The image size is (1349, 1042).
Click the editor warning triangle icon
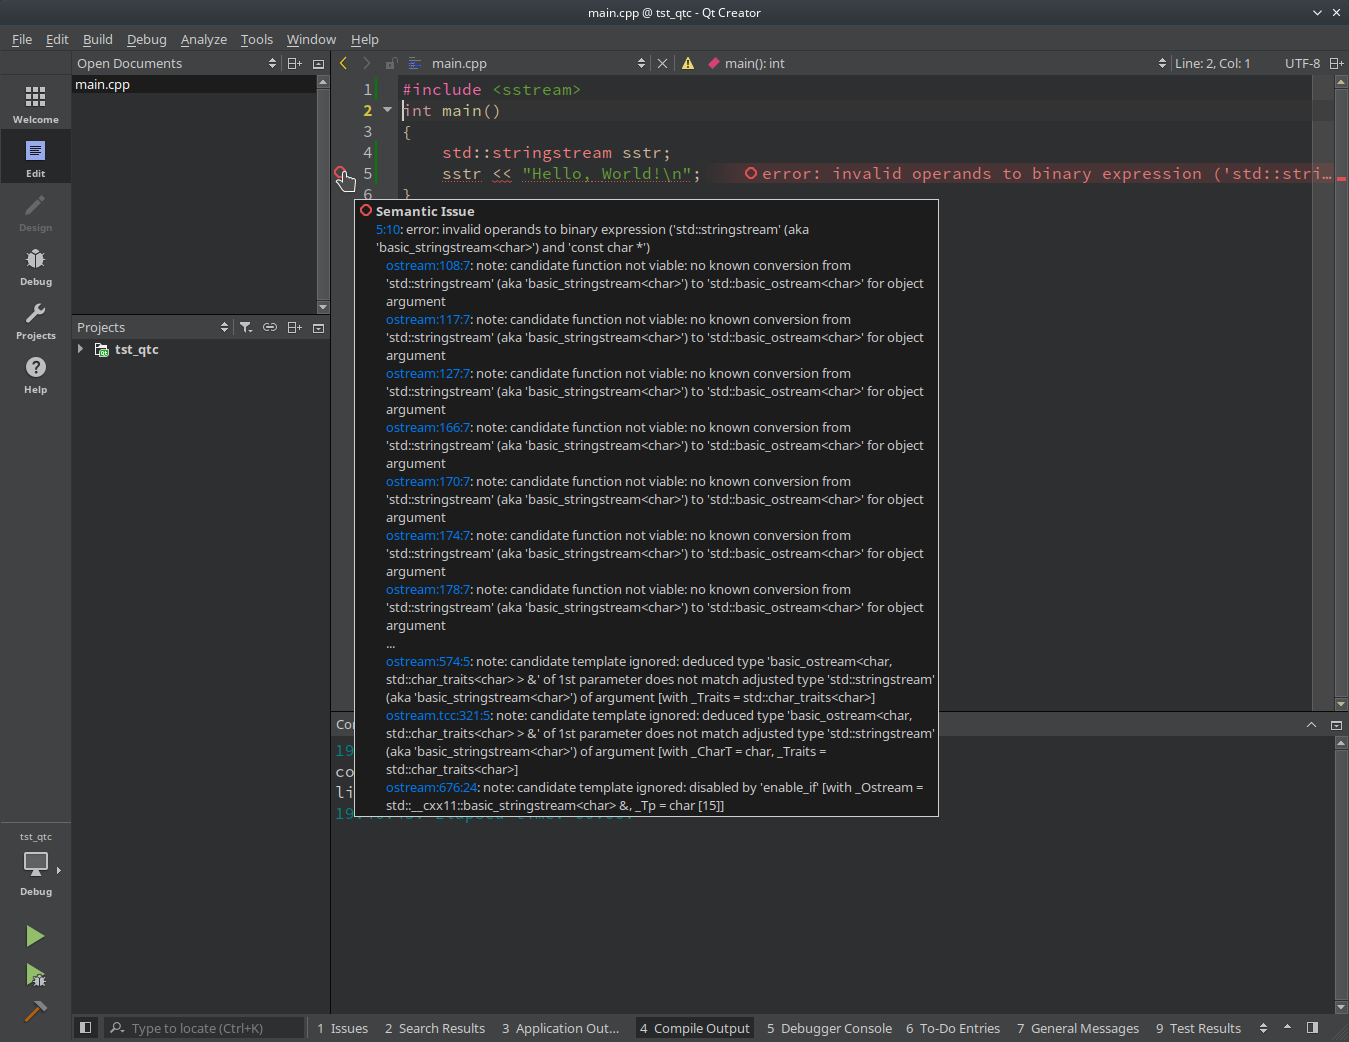pyautogui.click(x=688, y=63)
